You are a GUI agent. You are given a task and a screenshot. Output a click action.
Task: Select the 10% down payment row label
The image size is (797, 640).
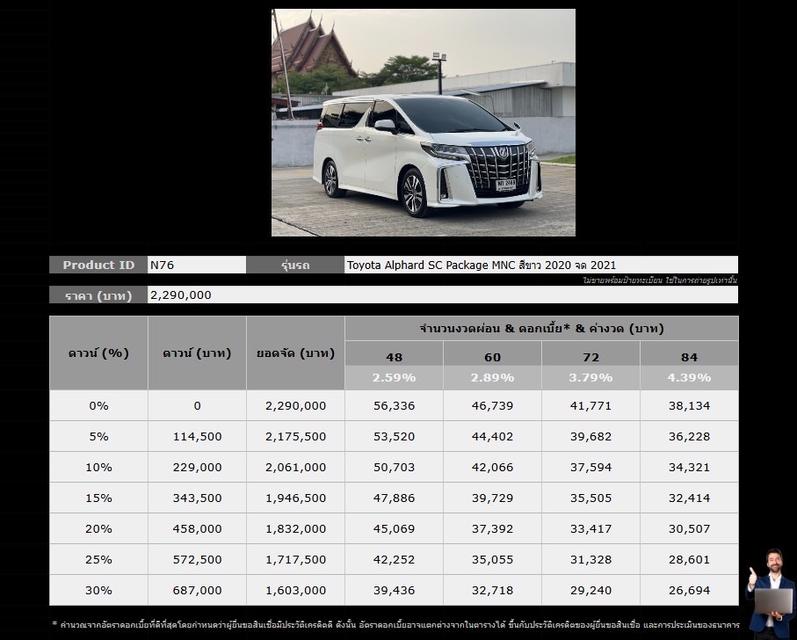click(99, 467)
